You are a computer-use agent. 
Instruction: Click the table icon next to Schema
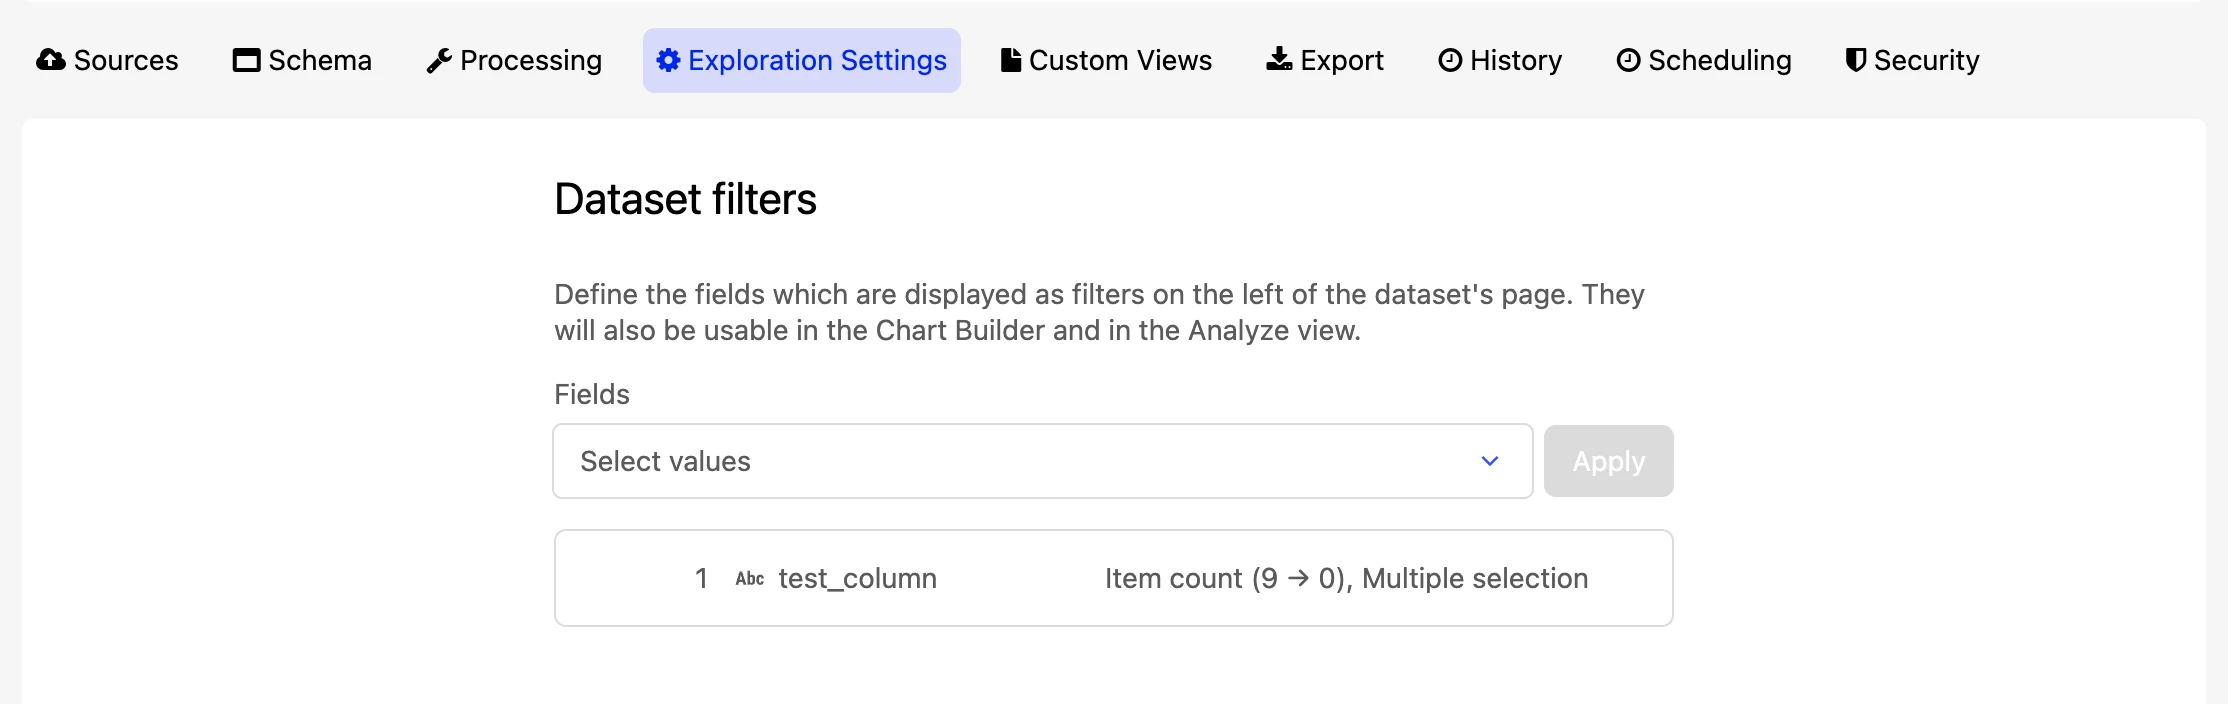tap(246, 60)
